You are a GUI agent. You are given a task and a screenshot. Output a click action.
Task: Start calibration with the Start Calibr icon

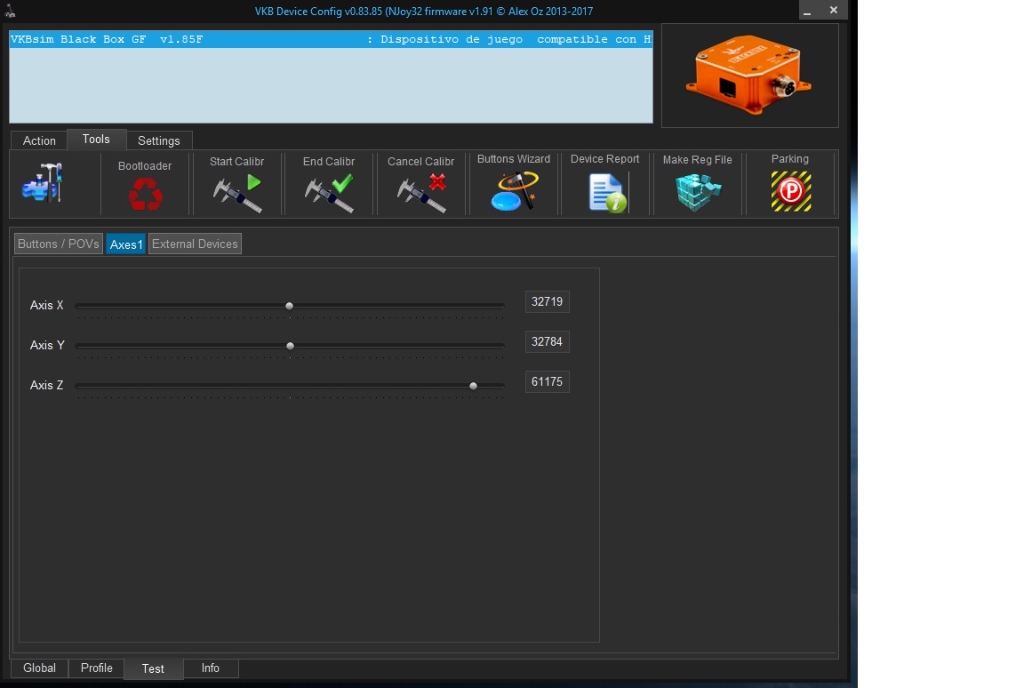click(237, 193)
